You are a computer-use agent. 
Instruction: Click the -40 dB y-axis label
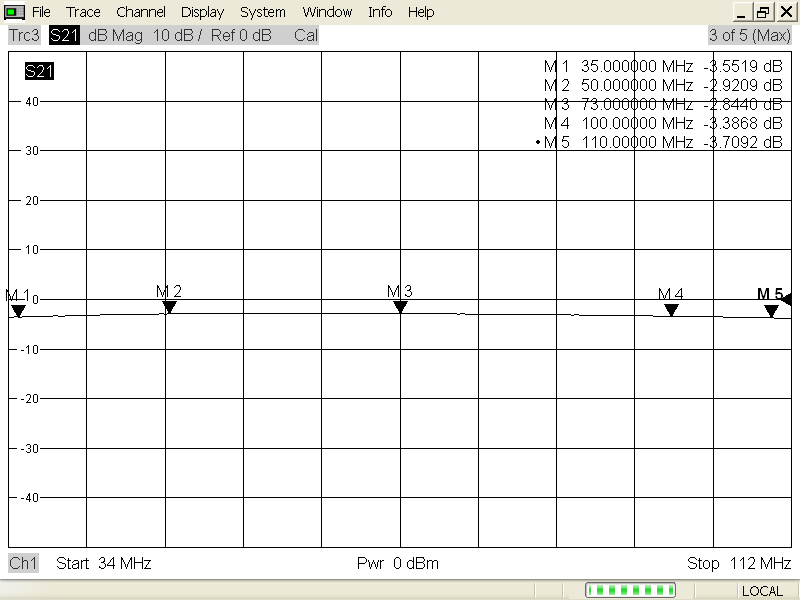coord(30,497)
